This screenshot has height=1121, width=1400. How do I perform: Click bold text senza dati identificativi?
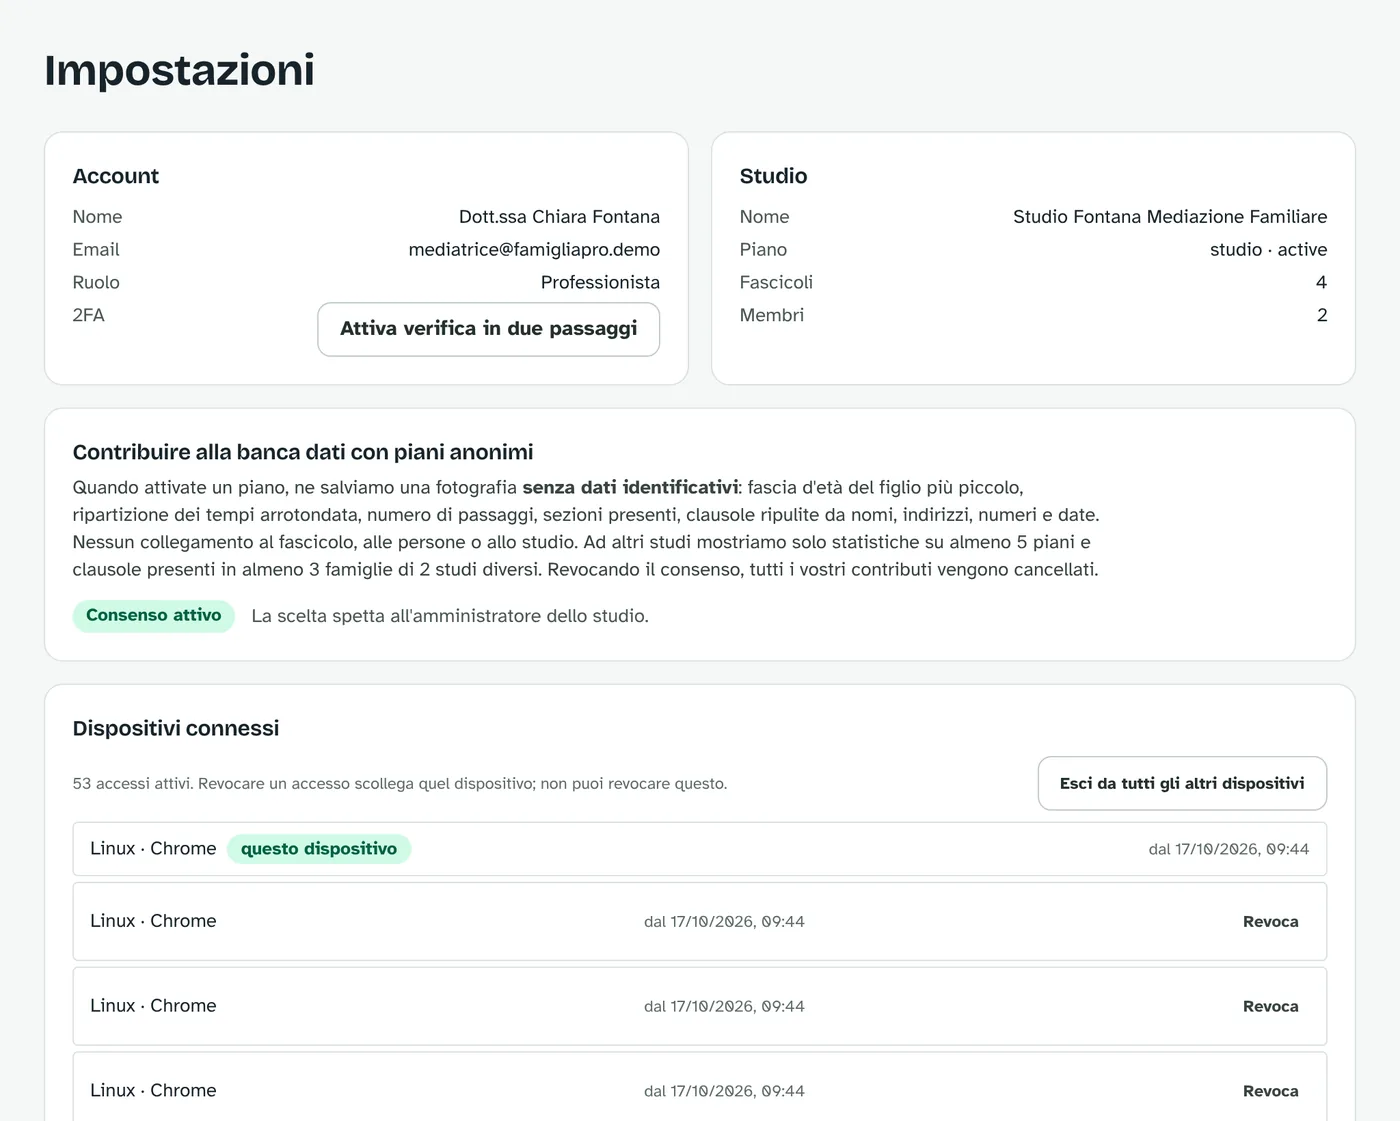[630, 488]
